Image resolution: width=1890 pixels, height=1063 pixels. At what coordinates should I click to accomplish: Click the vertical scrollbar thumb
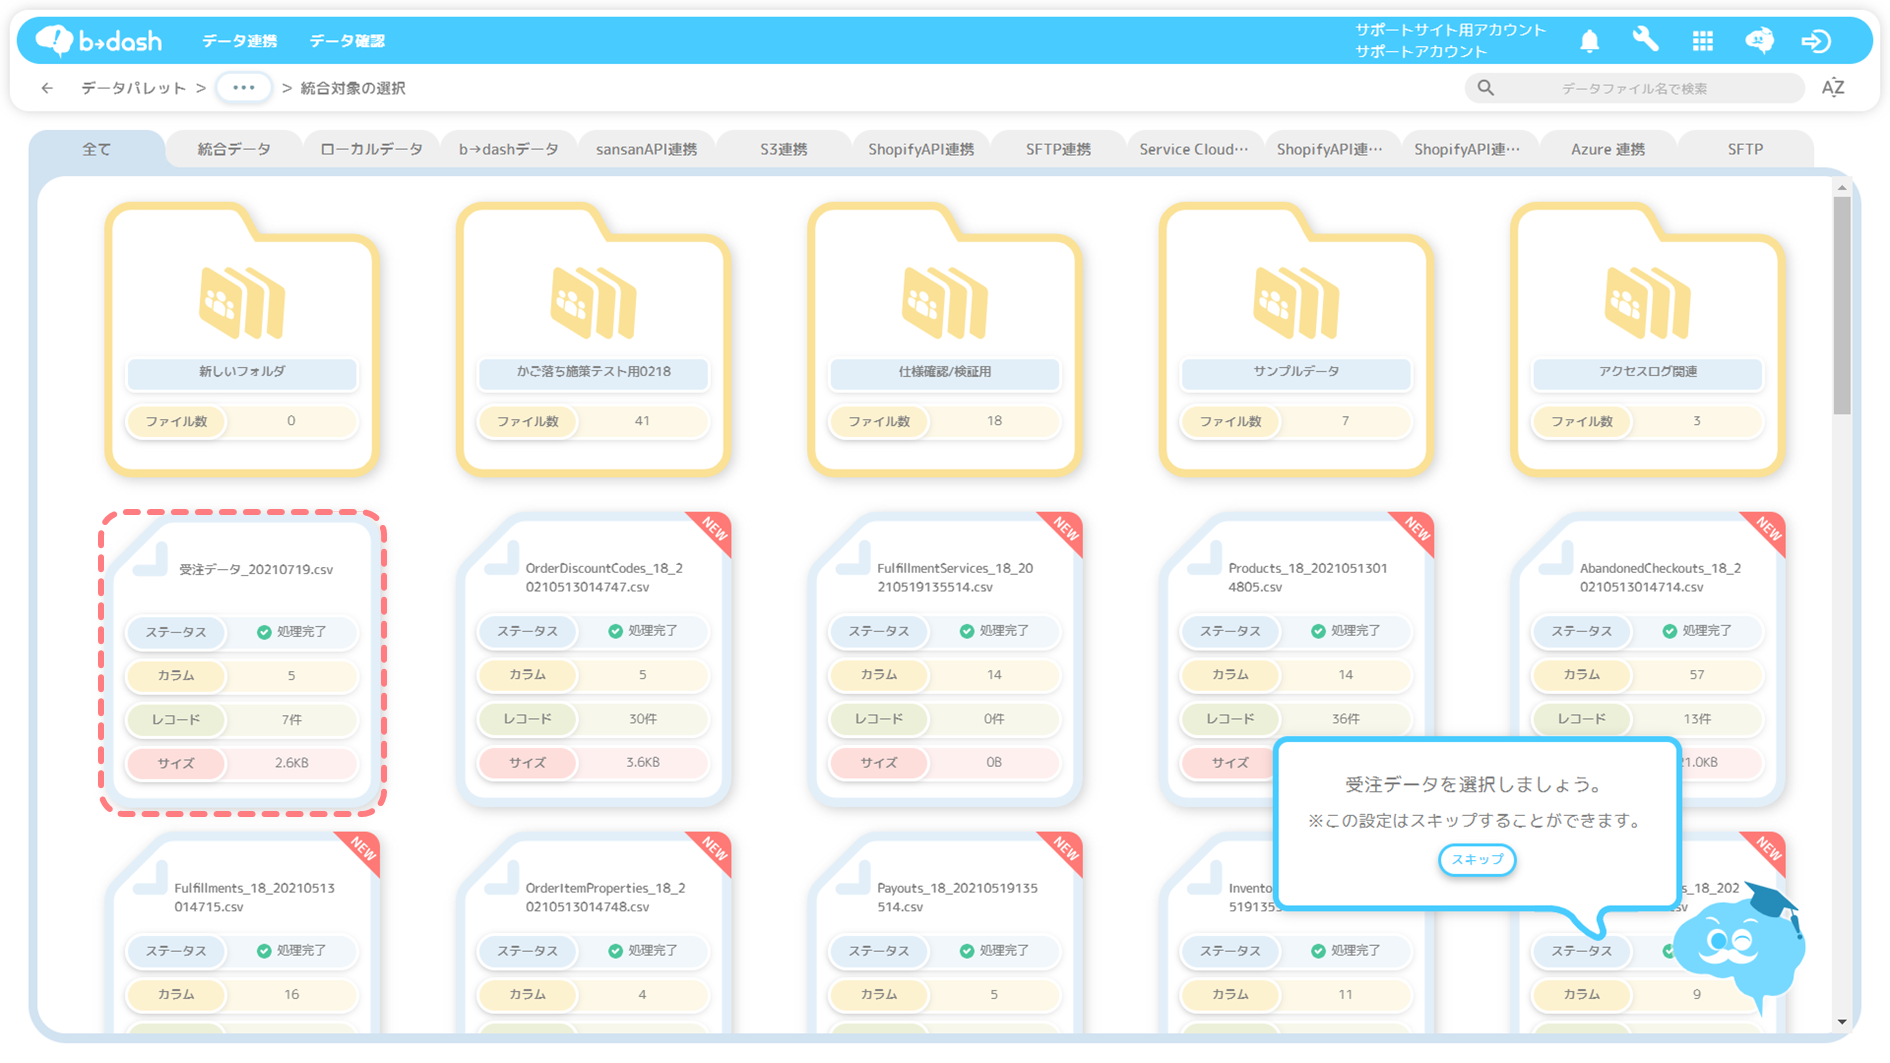(x=1842, y=304)
